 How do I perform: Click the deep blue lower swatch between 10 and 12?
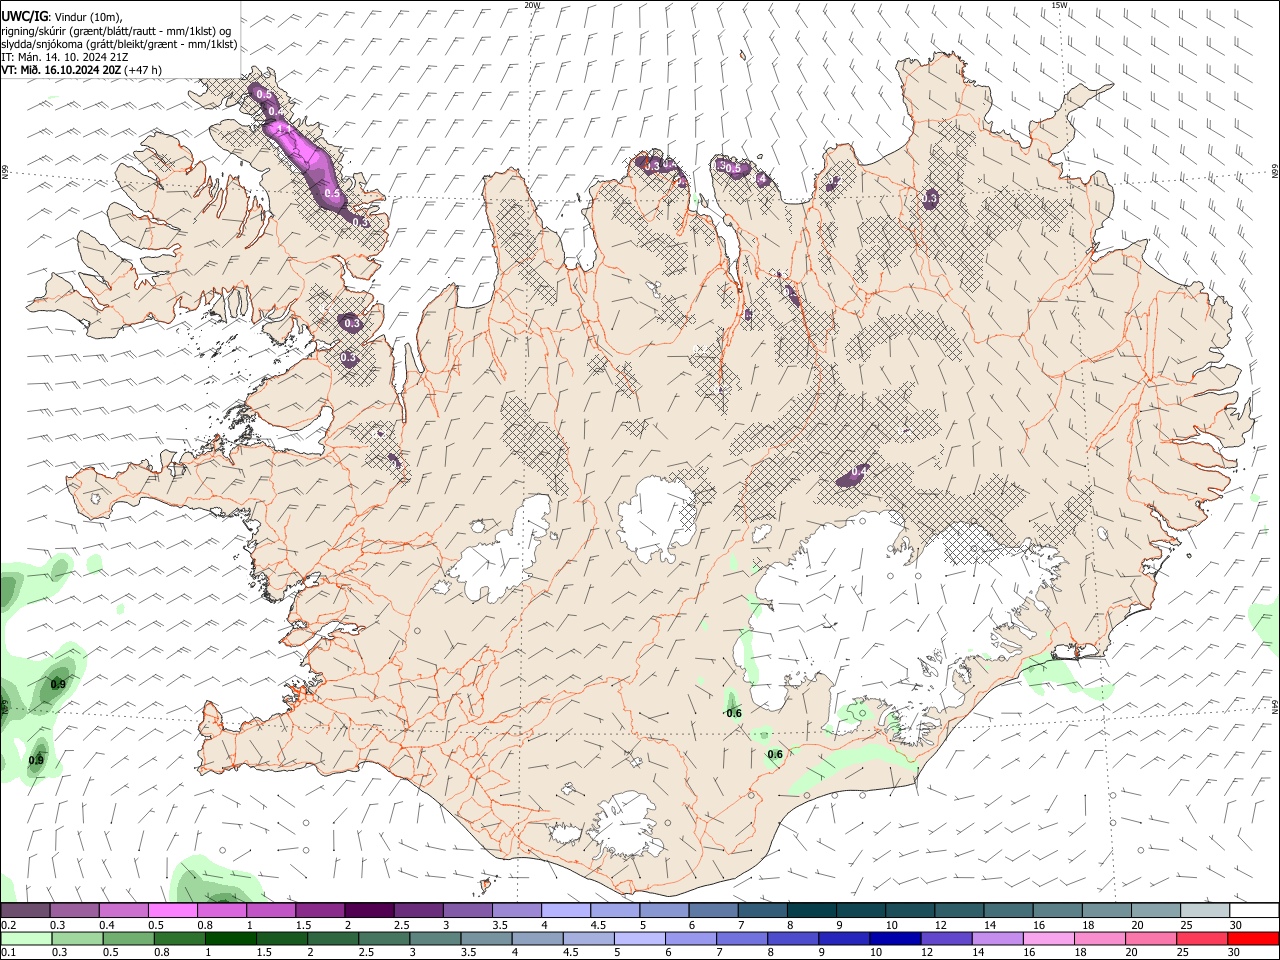click(x=895, y=938)
